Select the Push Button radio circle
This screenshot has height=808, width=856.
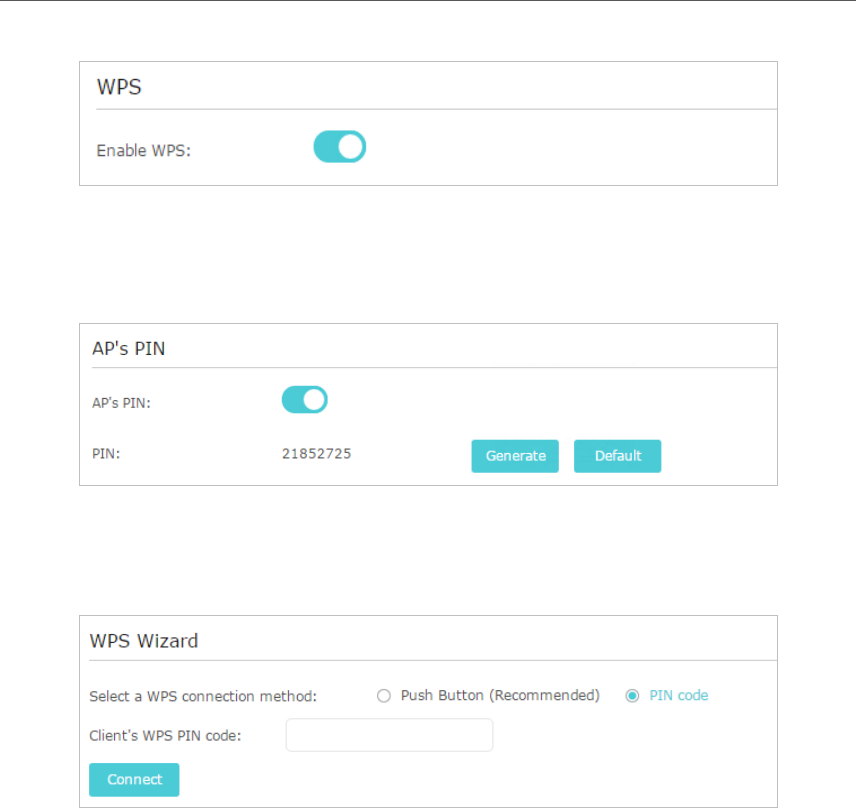pos(384,696)
